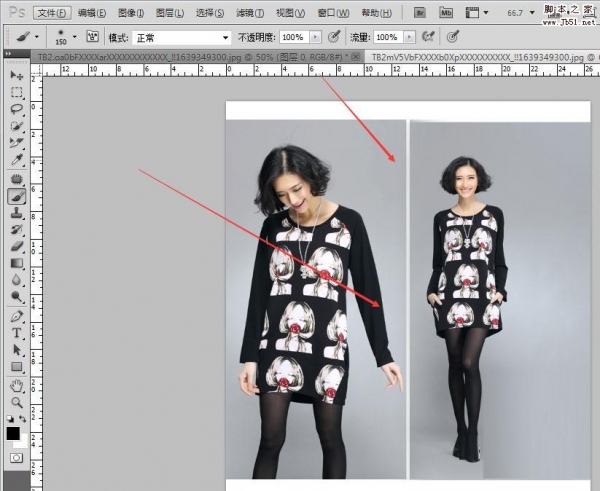
Task: Open the 文件(F) menu
Action: (x=52, y=13)
